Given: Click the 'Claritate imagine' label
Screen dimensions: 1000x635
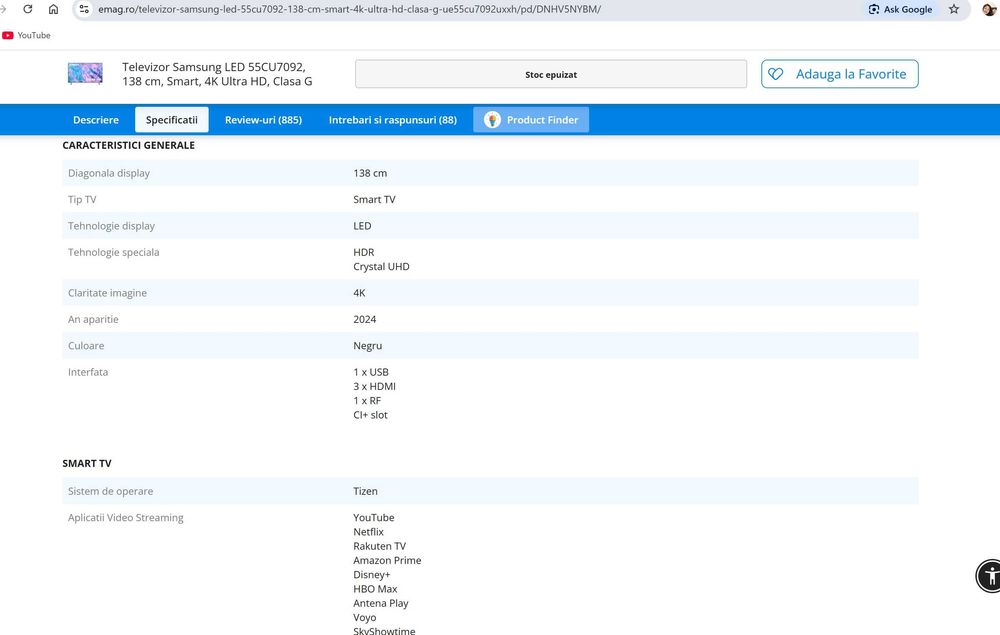Looking at the screenshot, I should coord(107,293).
